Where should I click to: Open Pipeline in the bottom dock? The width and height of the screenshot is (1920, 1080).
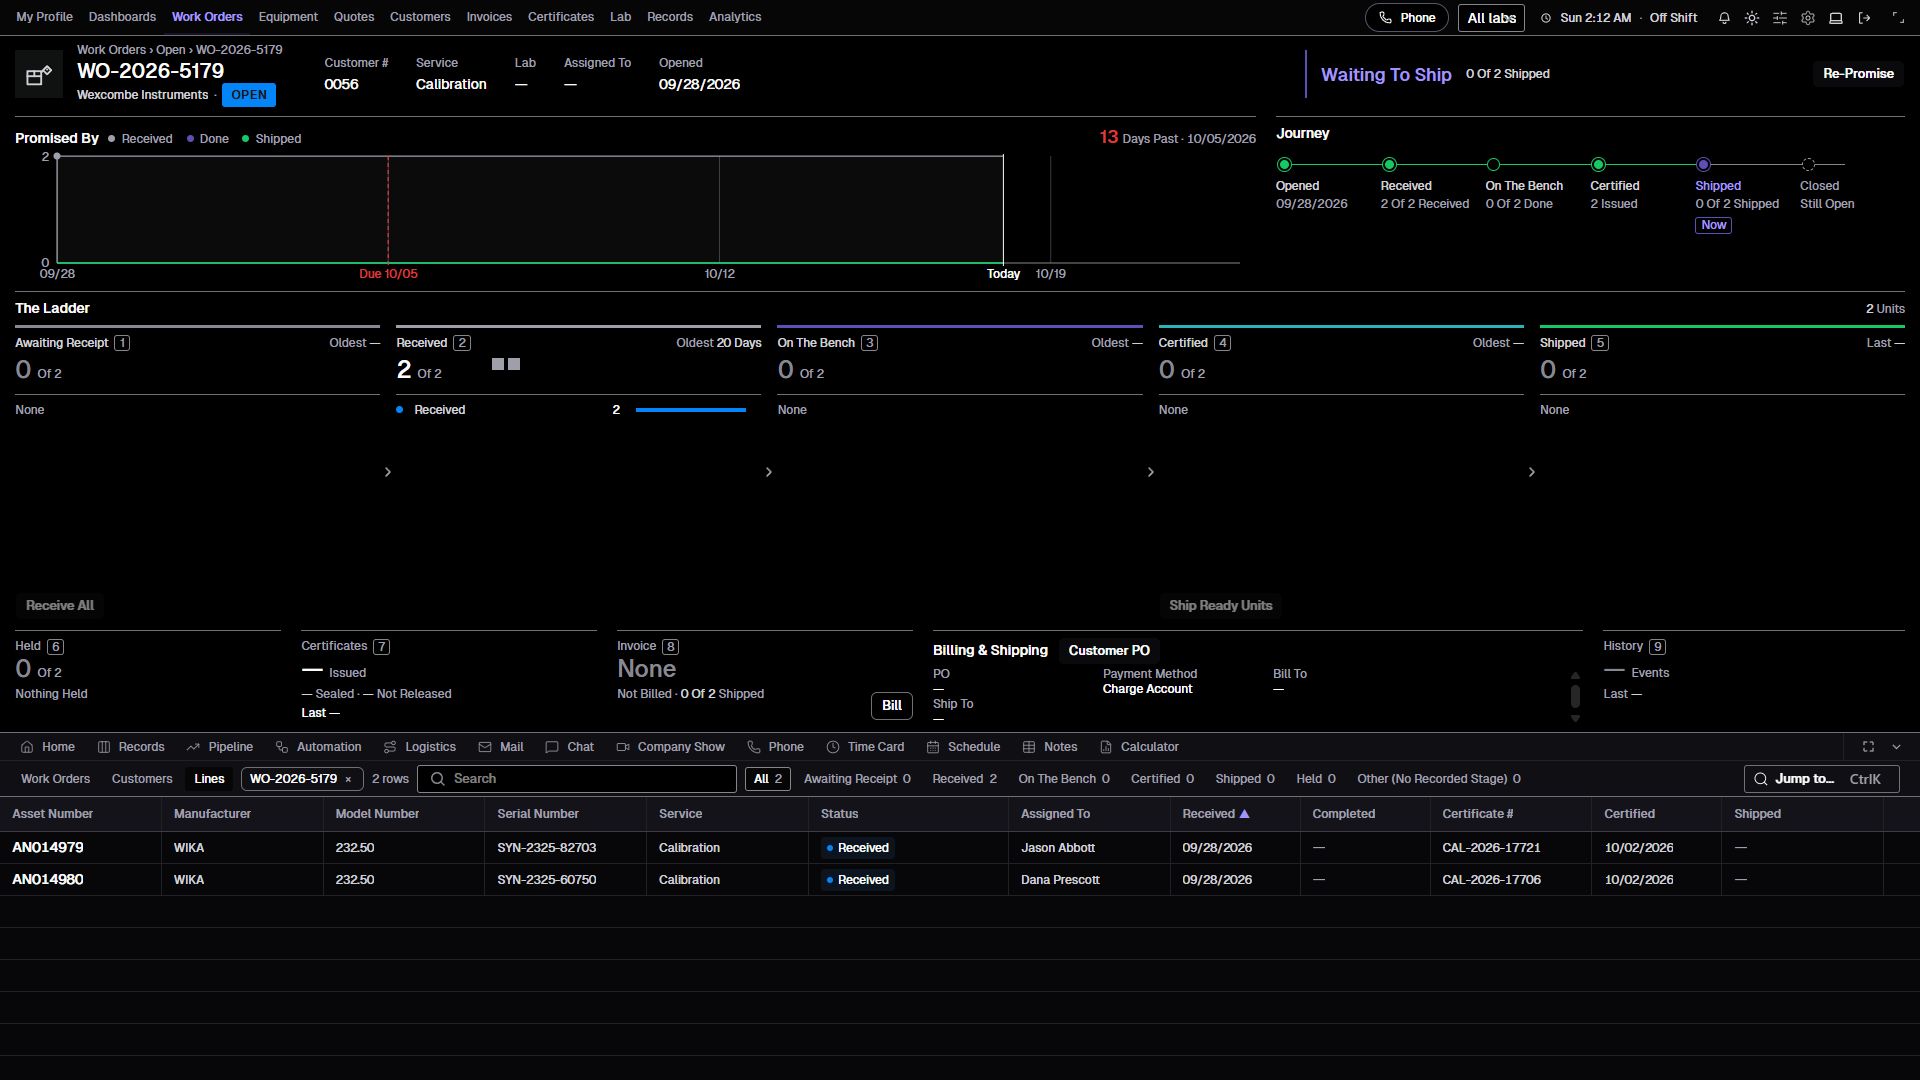coord(219,747)
